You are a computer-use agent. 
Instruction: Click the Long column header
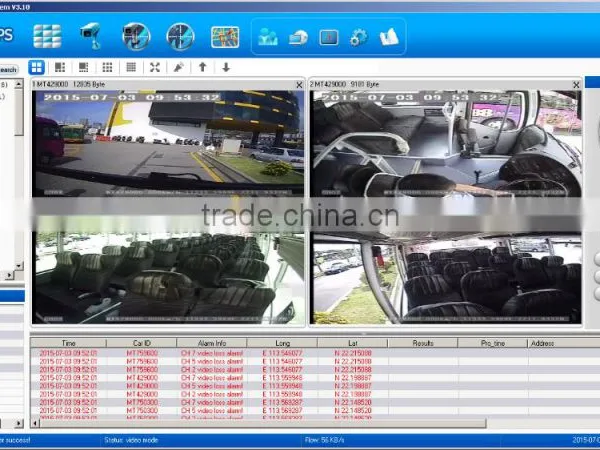click(x=282, y=343)
